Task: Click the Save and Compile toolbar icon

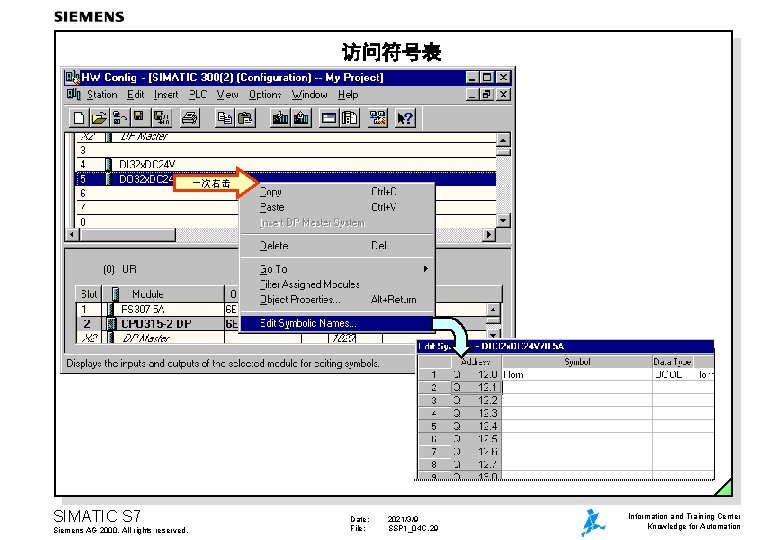Action: [x=161, y=118]
